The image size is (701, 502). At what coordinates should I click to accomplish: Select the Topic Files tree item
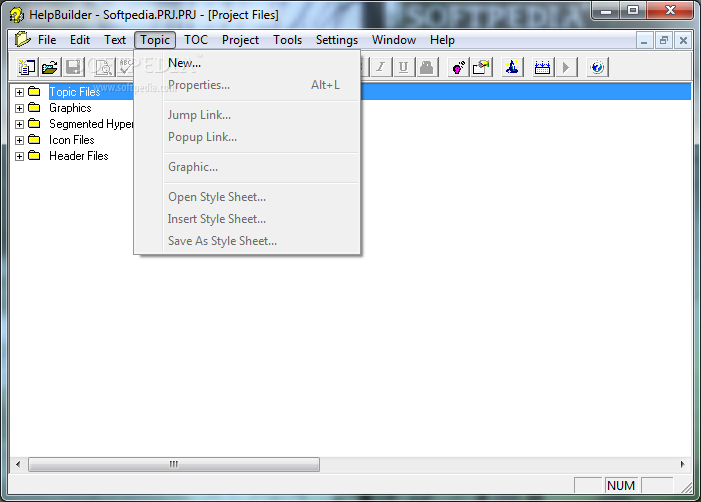click(75, 92)
